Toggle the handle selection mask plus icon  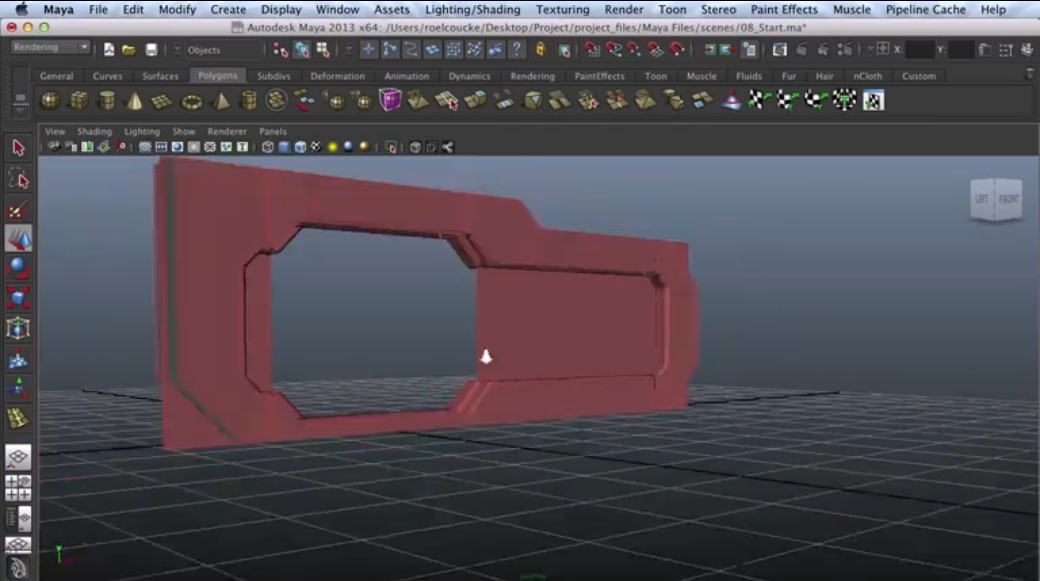(x=368, y=50)
